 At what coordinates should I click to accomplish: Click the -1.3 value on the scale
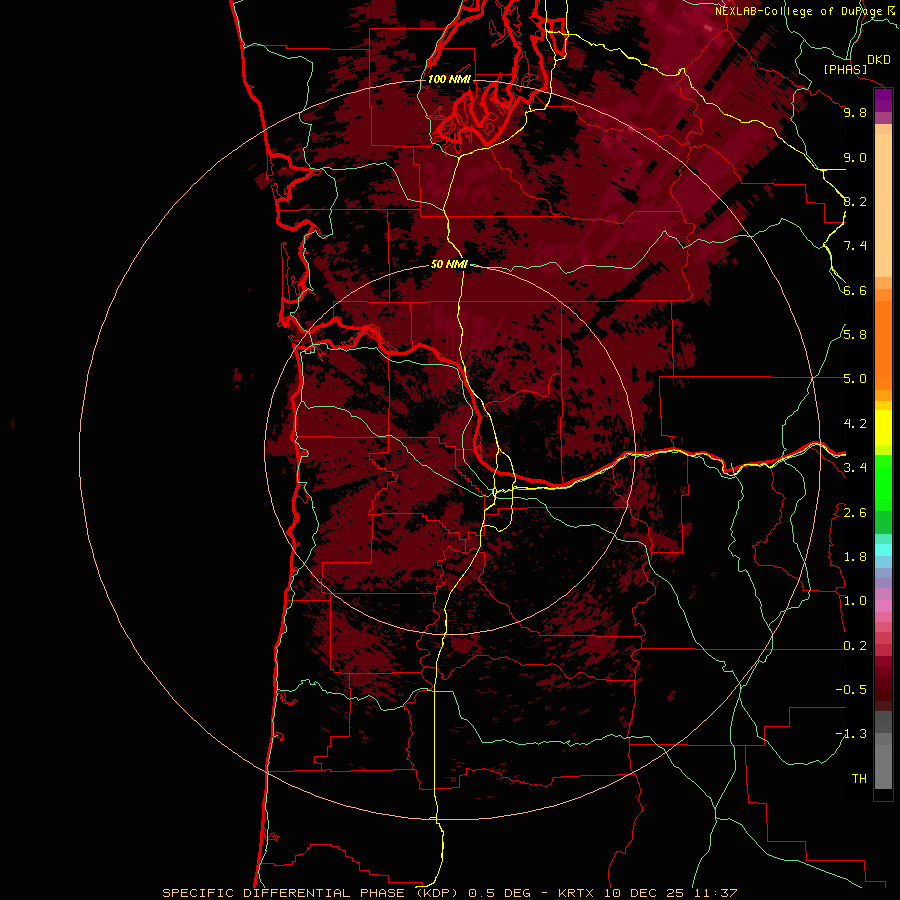[x=851, y=734]
